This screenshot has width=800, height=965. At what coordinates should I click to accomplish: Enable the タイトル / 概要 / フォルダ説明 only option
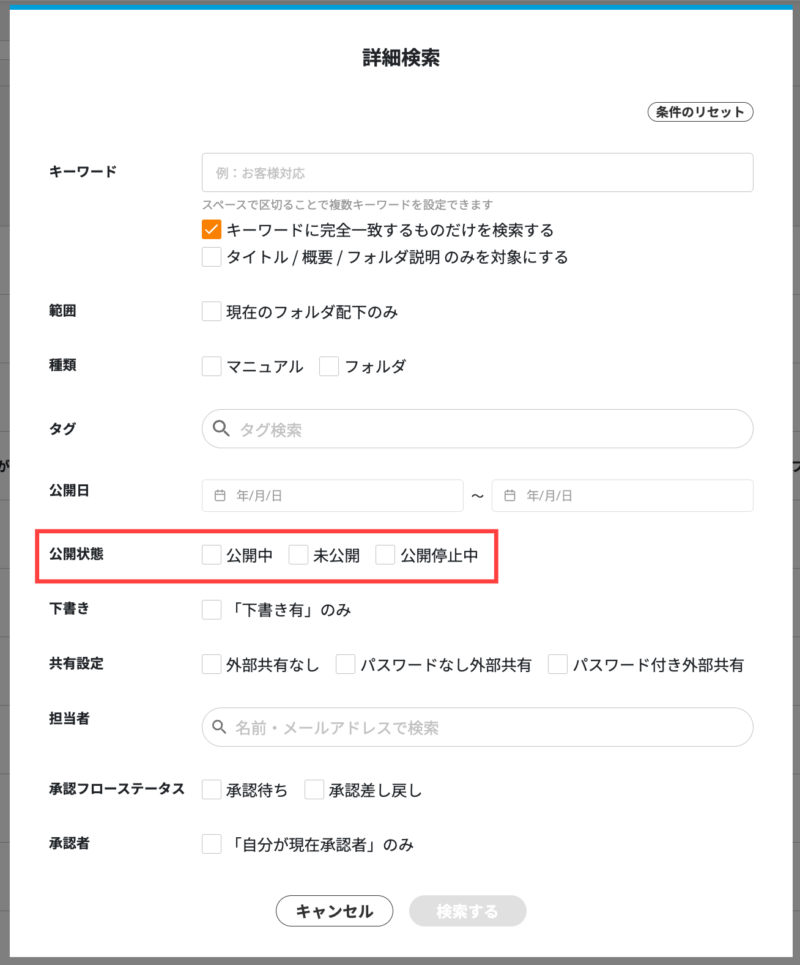pyautogui.click(x=211, y=256)
